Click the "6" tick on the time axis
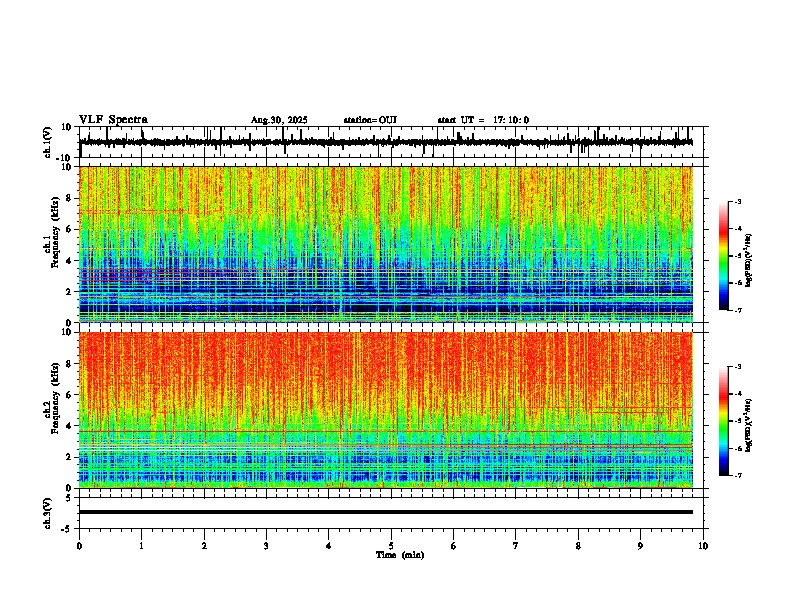 pos(454,546)
